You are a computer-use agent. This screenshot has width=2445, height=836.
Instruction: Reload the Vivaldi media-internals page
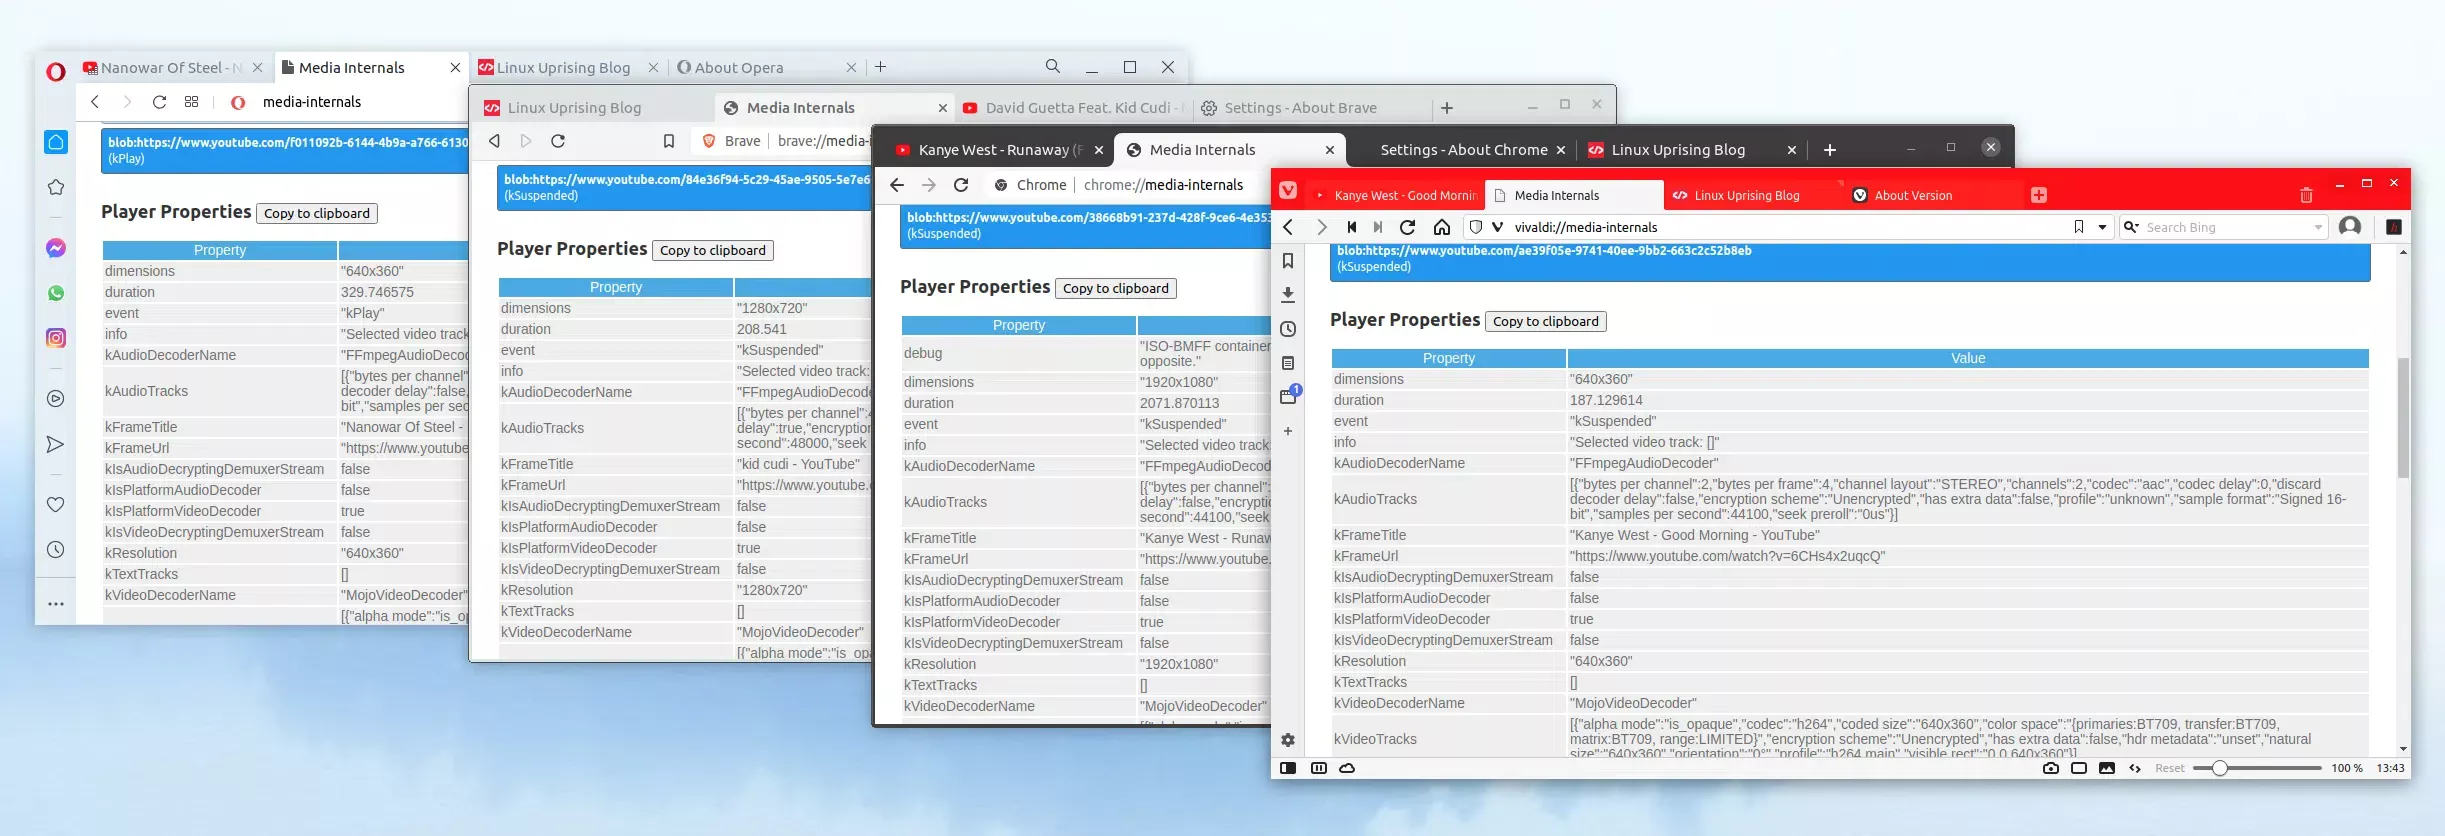(1407, 227)
